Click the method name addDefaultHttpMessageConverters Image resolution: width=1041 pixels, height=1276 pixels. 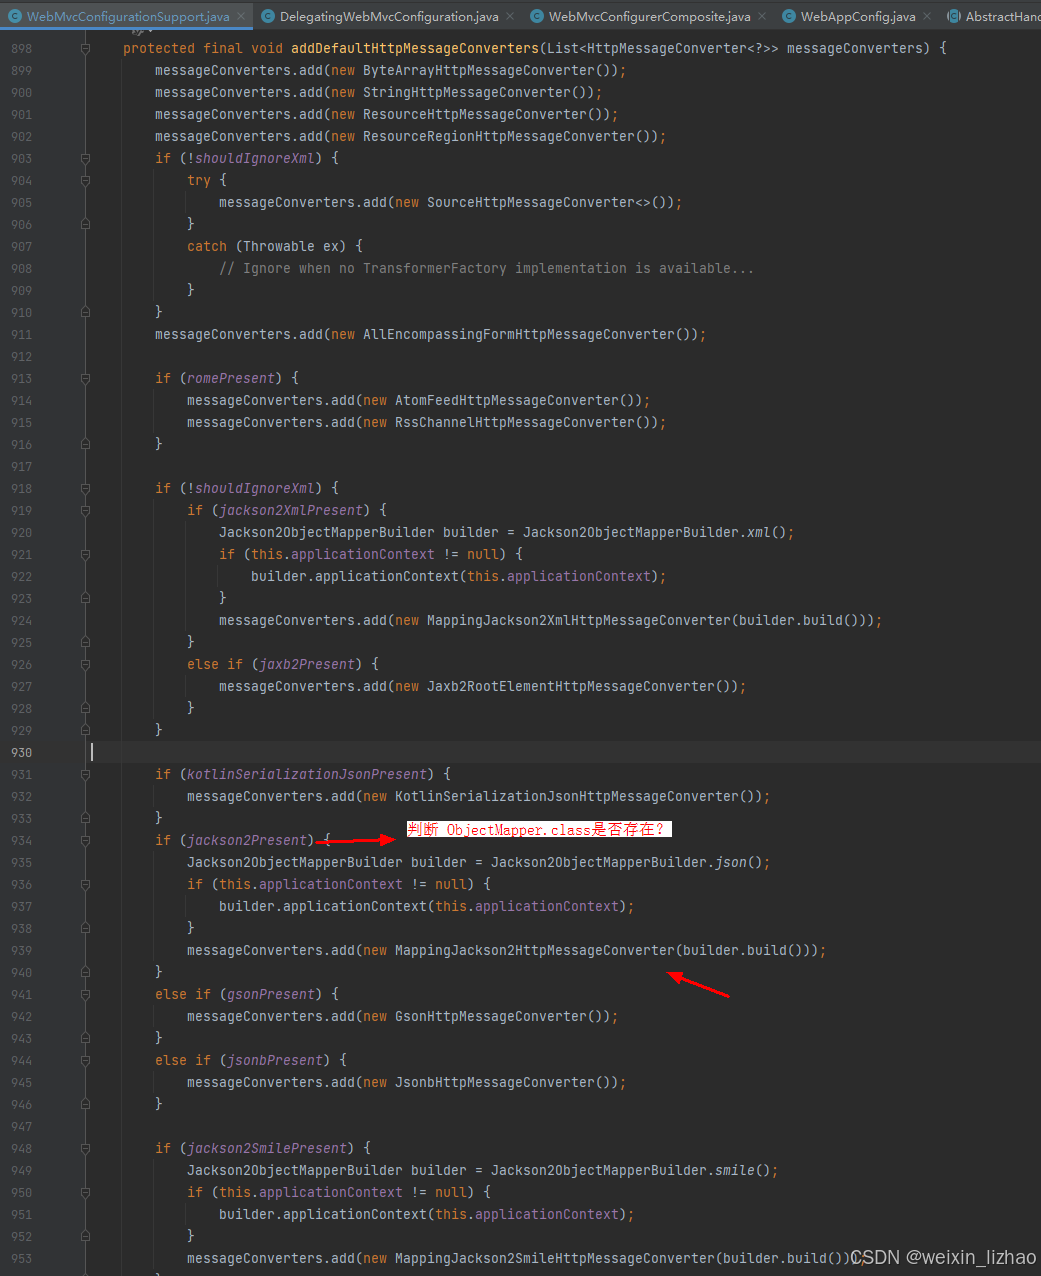415,48
